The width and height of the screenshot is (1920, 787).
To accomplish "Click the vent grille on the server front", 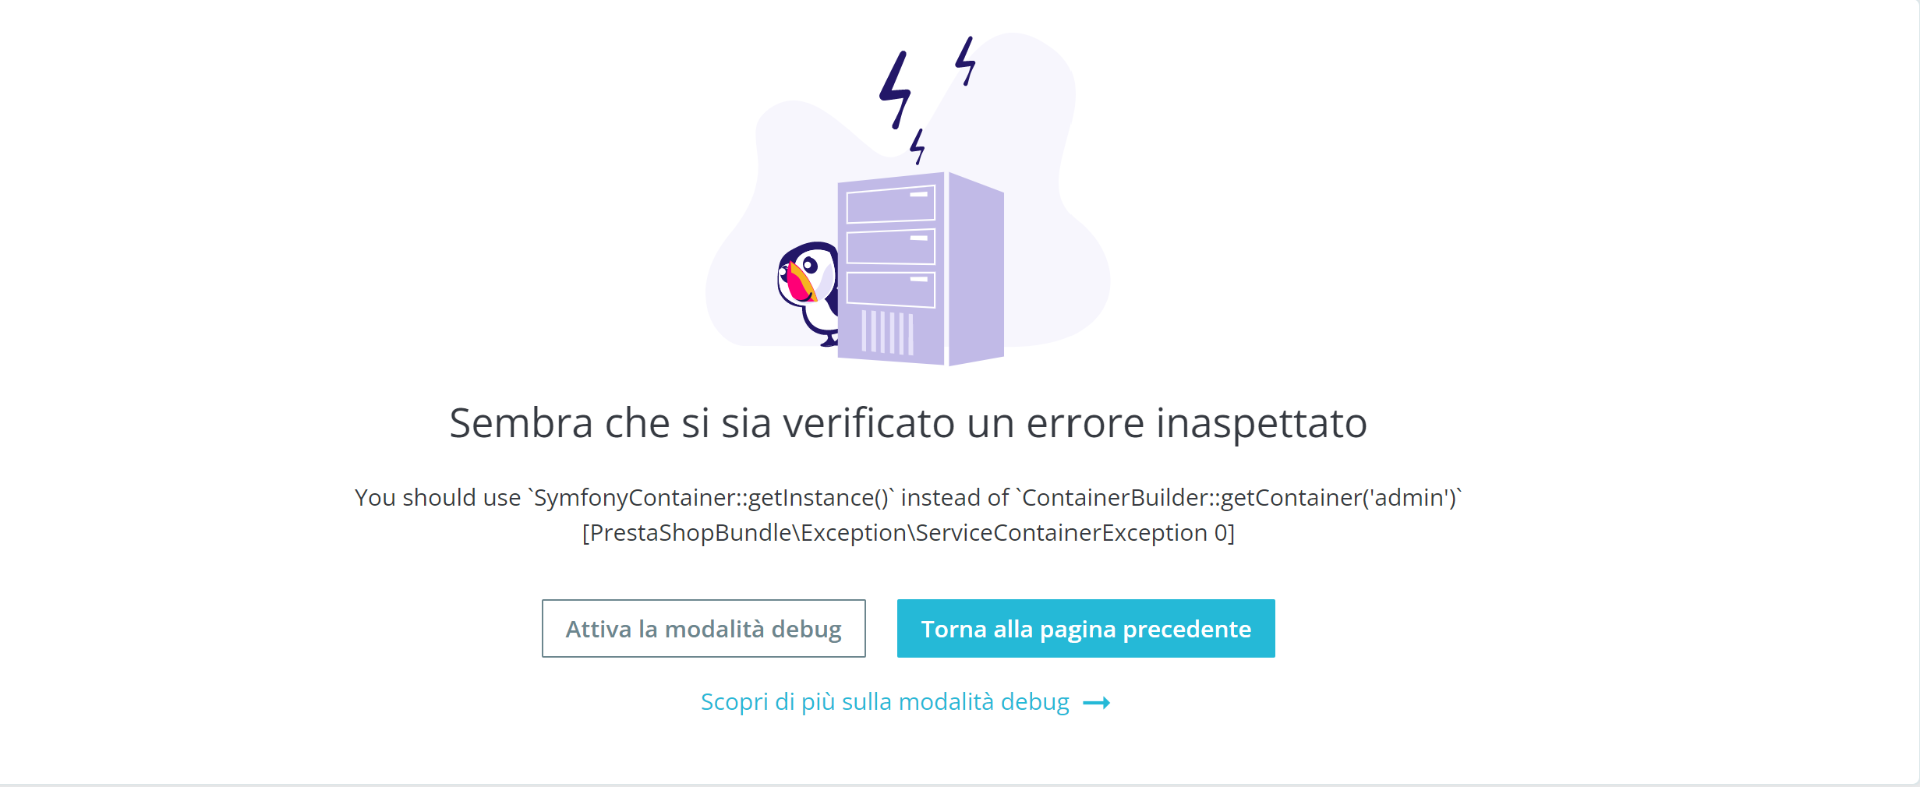I will (888, 332).
